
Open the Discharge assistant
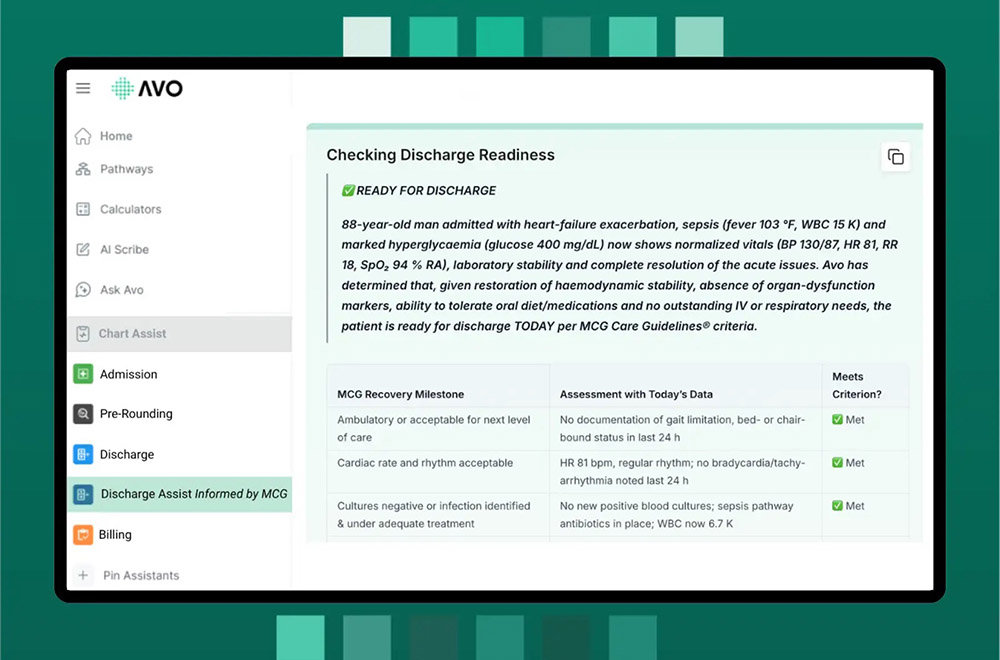127,454
